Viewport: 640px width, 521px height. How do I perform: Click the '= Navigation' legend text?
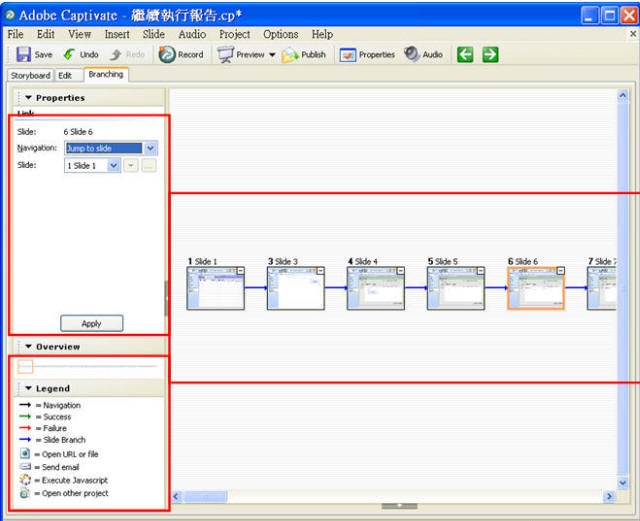pos(58,405)
